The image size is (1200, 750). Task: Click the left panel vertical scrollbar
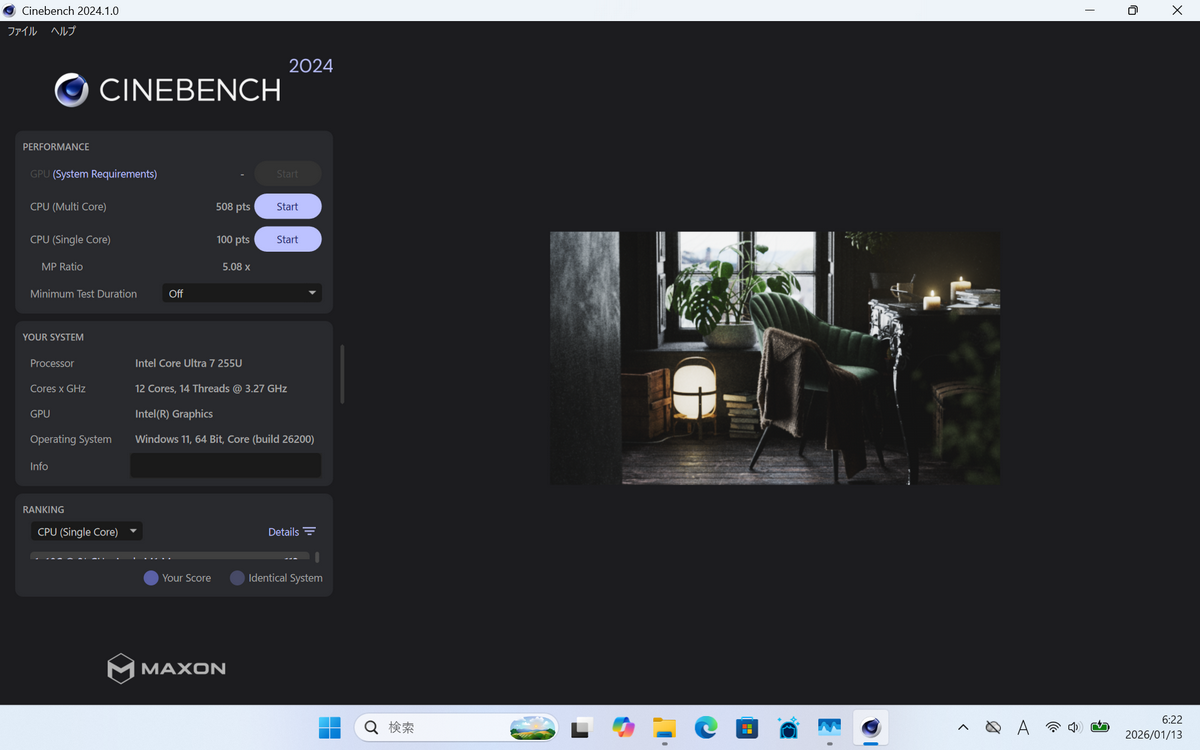[x=341, y=374]
